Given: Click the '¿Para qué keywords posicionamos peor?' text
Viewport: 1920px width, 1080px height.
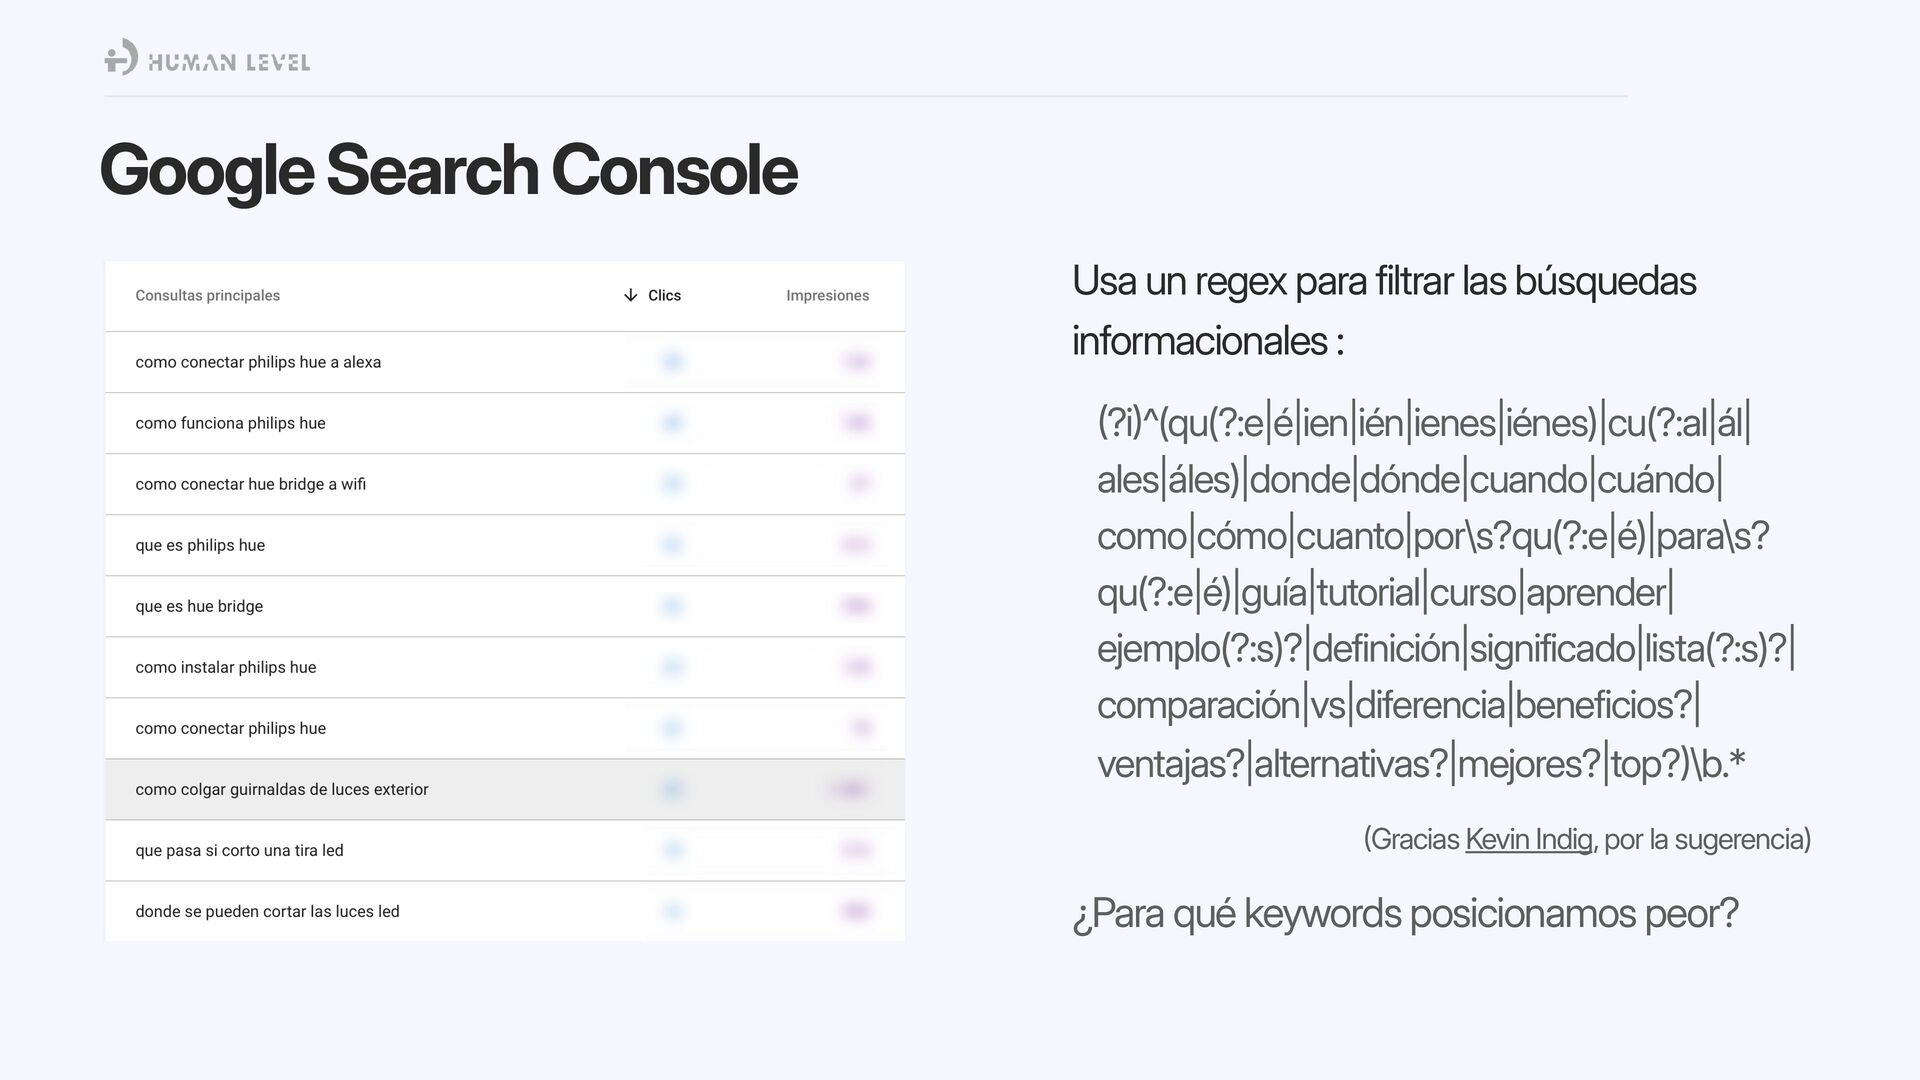Looking at the screenshot, I should pos(1405,913).
